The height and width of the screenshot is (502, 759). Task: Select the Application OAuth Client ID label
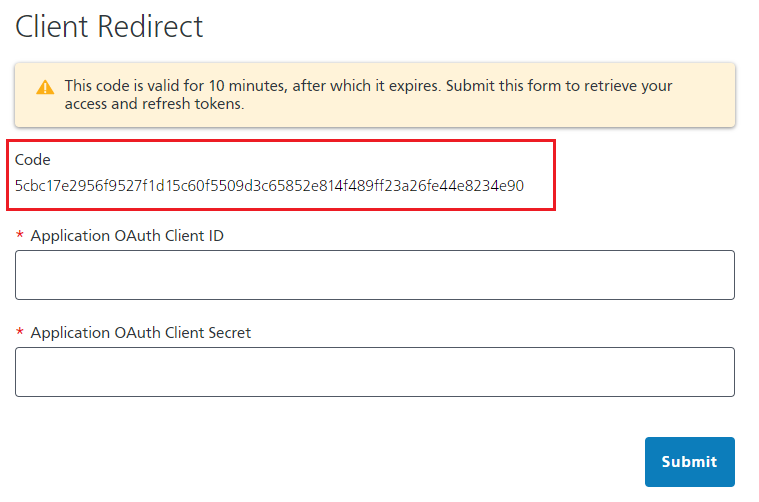[x=127, y=236]
